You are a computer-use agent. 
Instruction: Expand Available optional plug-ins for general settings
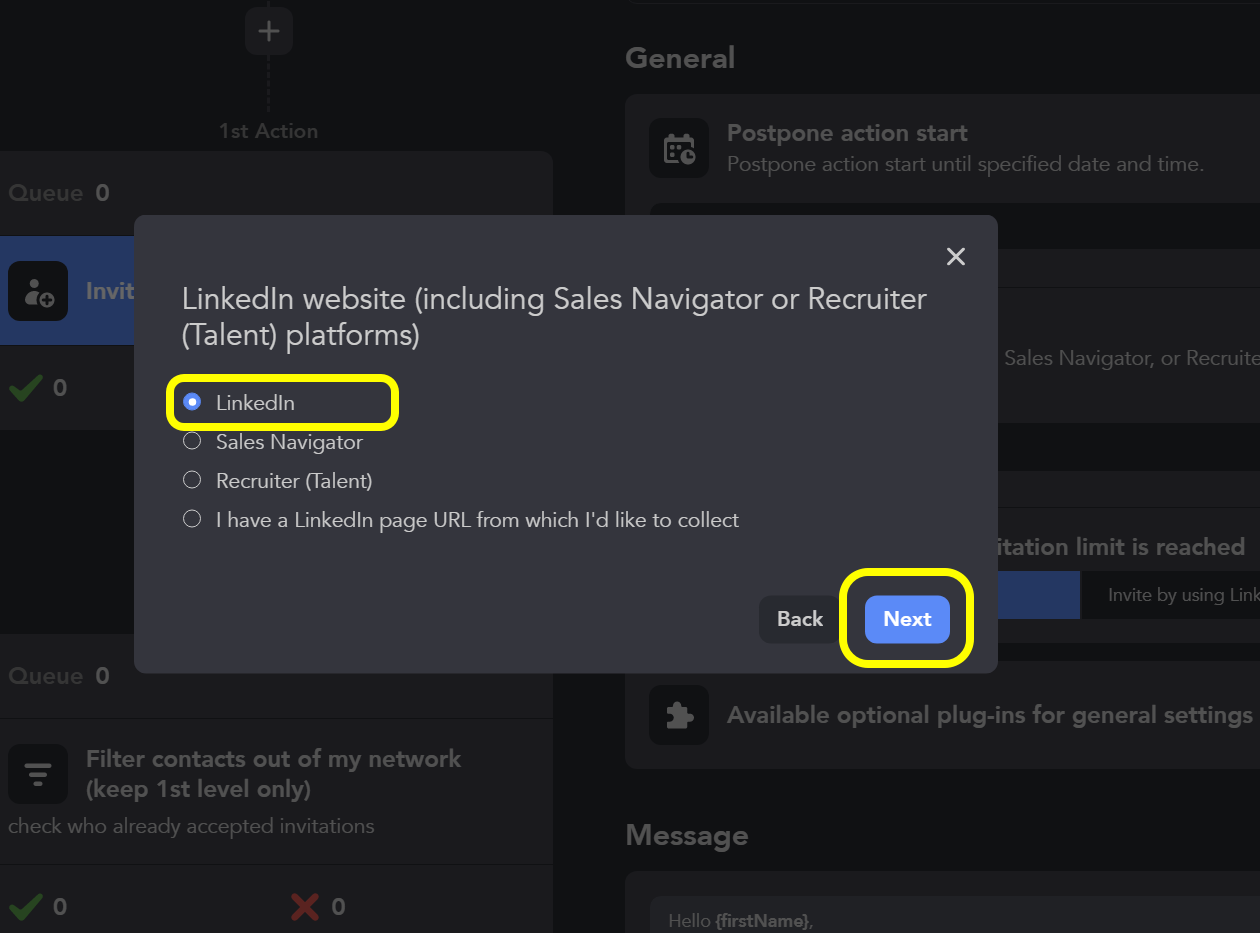pos(988,715)
